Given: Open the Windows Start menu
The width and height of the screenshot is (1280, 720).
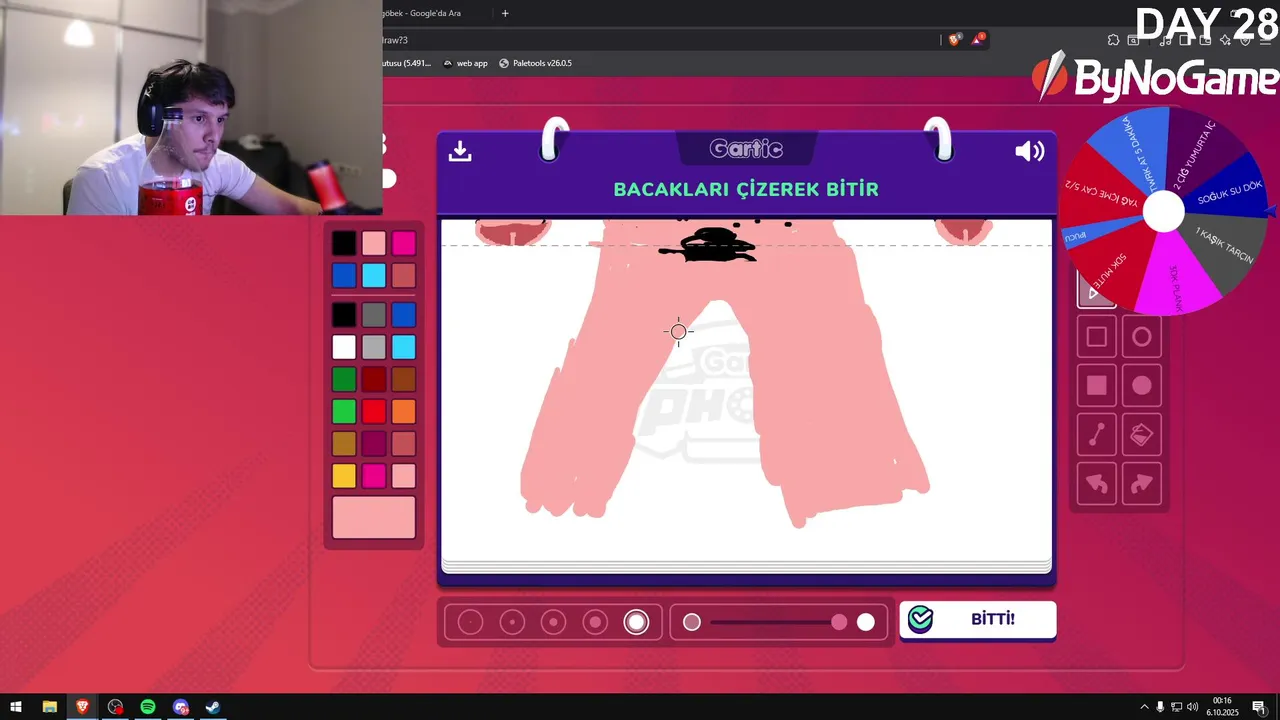Looking at the screenshot, I should pyautogui.click(x=16, y=707).
